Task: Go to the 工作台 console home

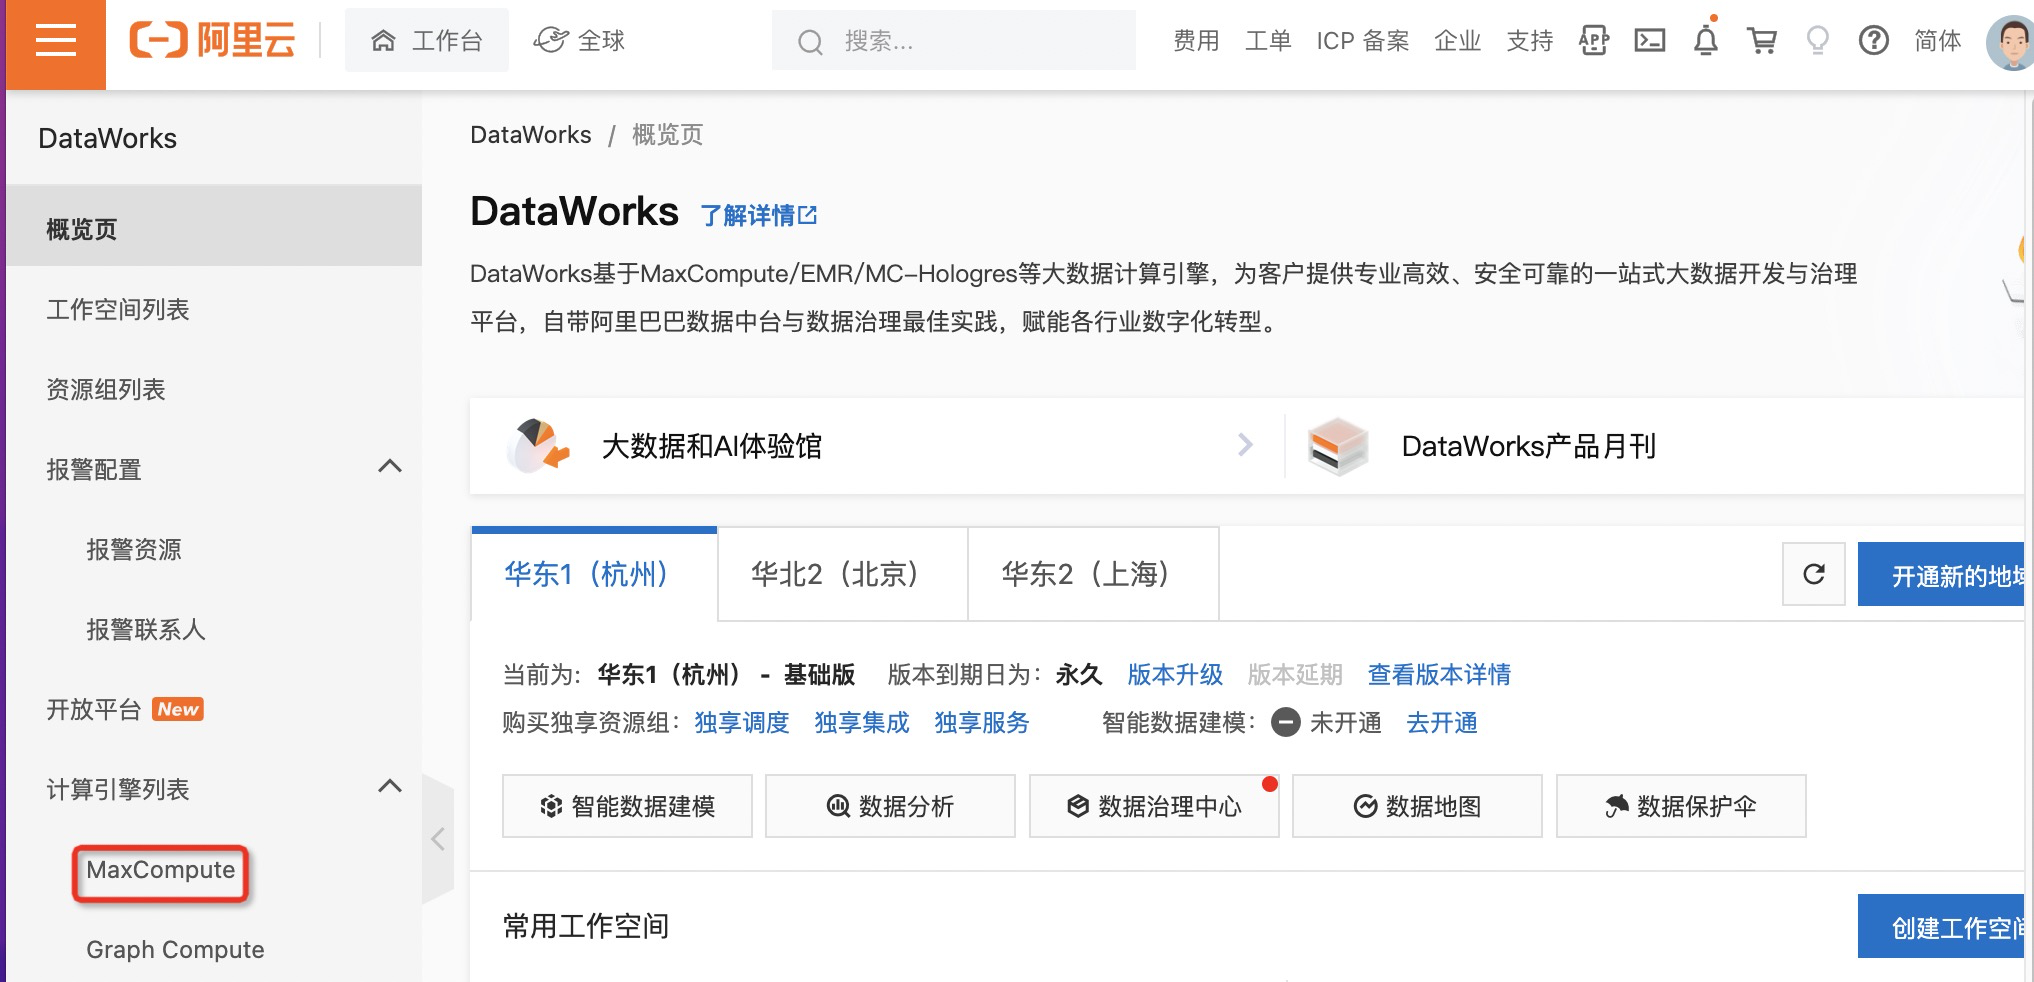Action: pyautogui.click(x=427, y=41)
